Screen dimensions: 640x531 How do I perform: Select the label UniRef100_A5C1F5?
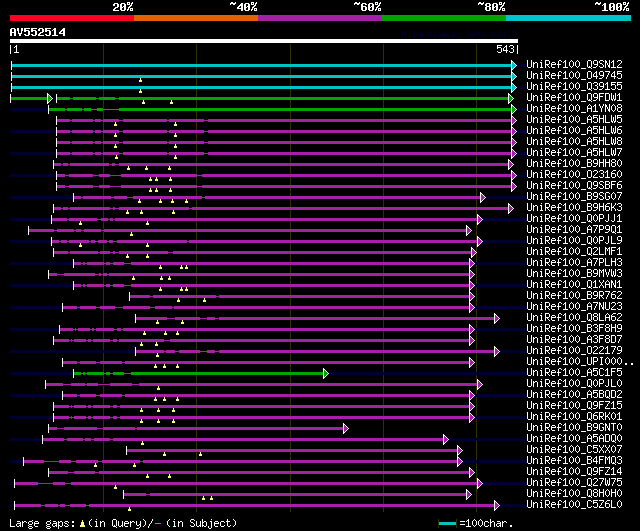574,373
